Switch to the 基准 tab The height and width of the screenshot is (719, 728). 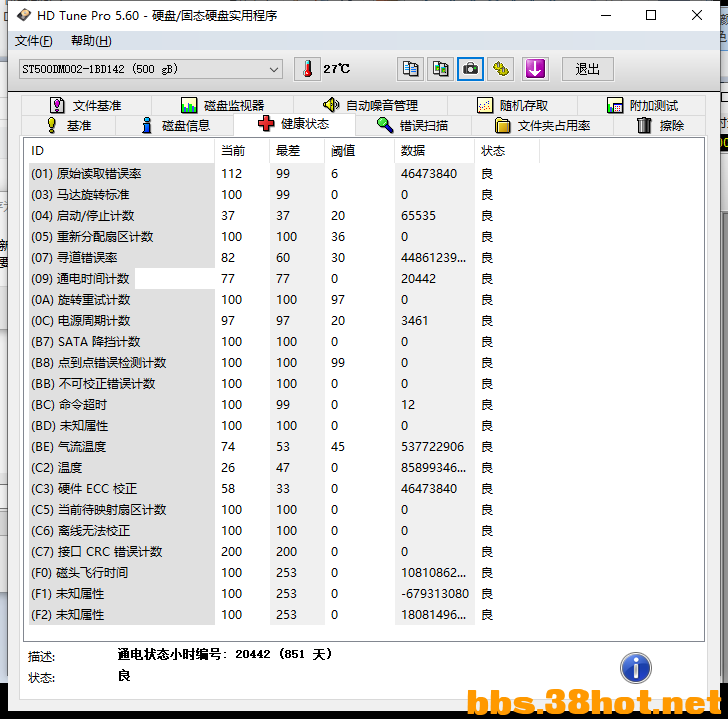(69, 125)
